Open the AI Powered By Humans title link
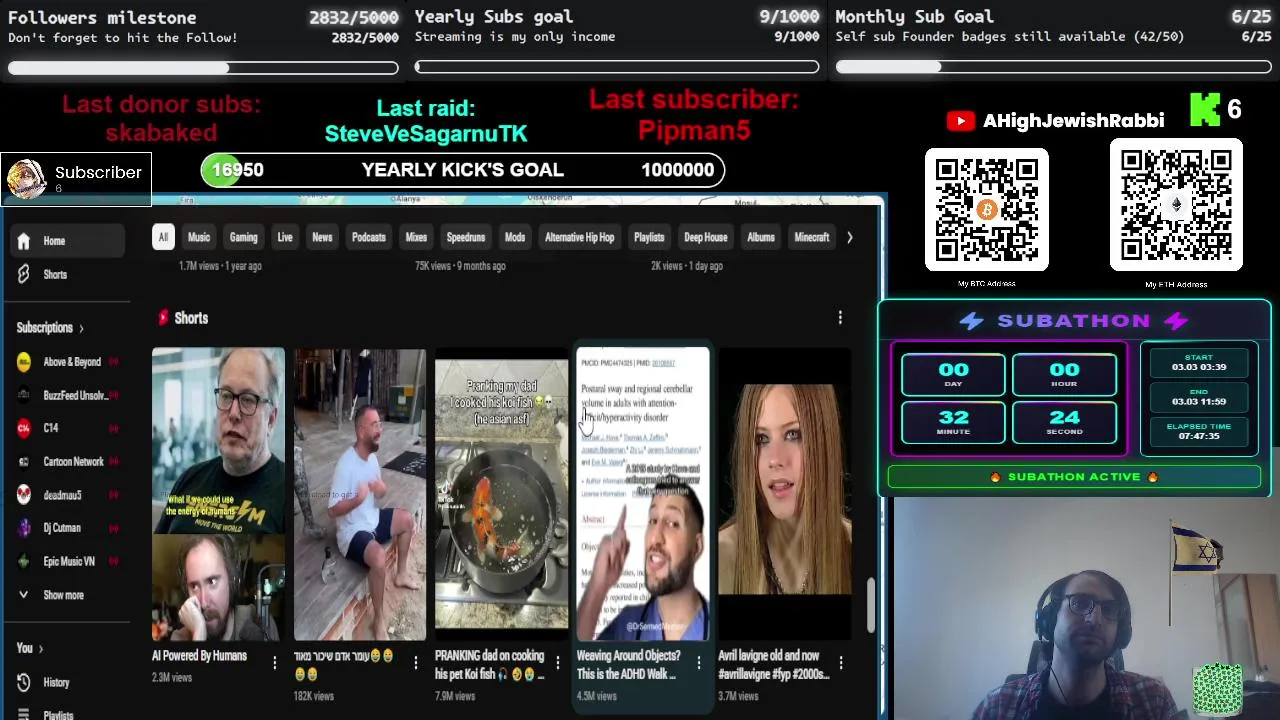The width and height of the screenshot is (1280, 720). (199, 656)
